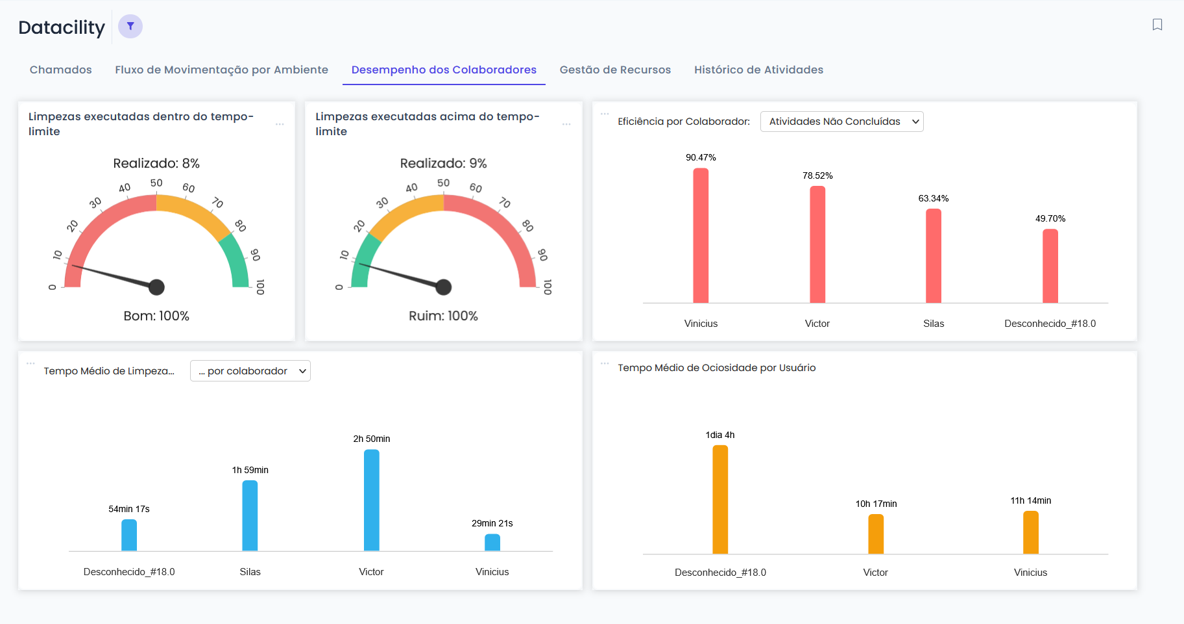
Task: Expand the '... por colaborador' dropdown
Action: click(250, 371)
